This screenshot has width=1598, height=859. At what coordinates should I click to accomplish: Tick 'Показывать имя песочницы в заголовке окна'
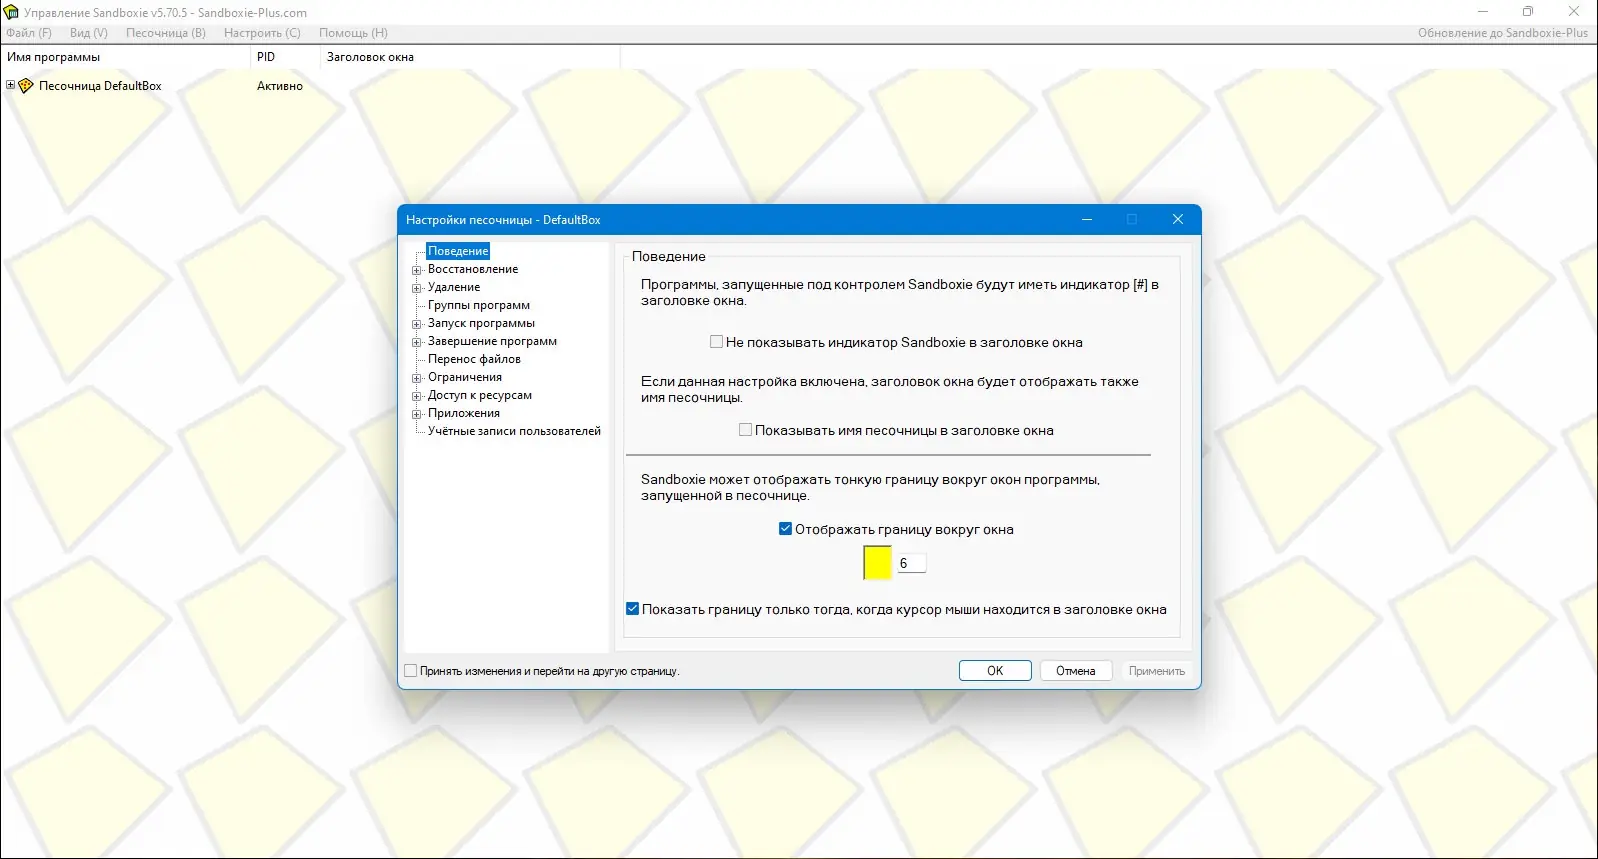(745, 430)
